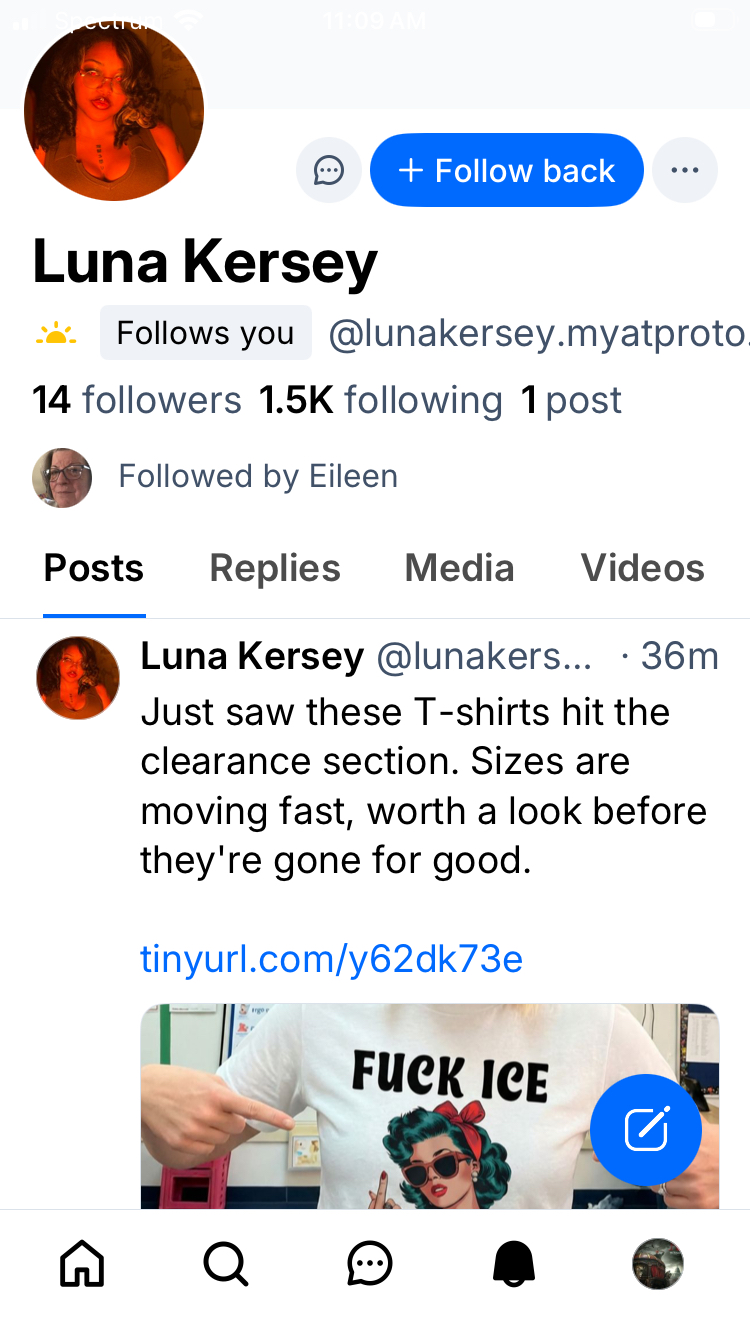Open the three-dot more options menu
This screenshot has height=1334, width=750.
pos(685,170)
